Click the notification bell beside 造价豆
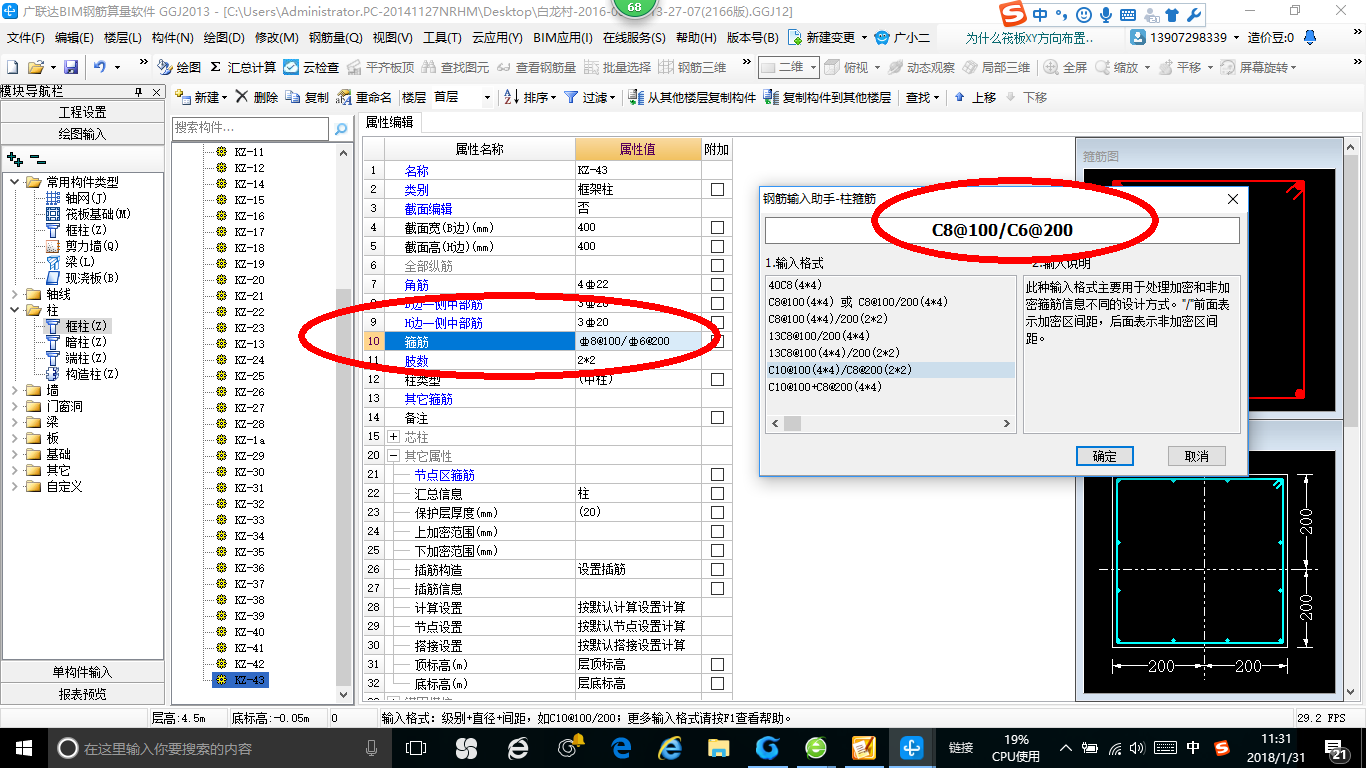Image resolution: width=1366 pixels, height=768 pixels. point(1311,37)
